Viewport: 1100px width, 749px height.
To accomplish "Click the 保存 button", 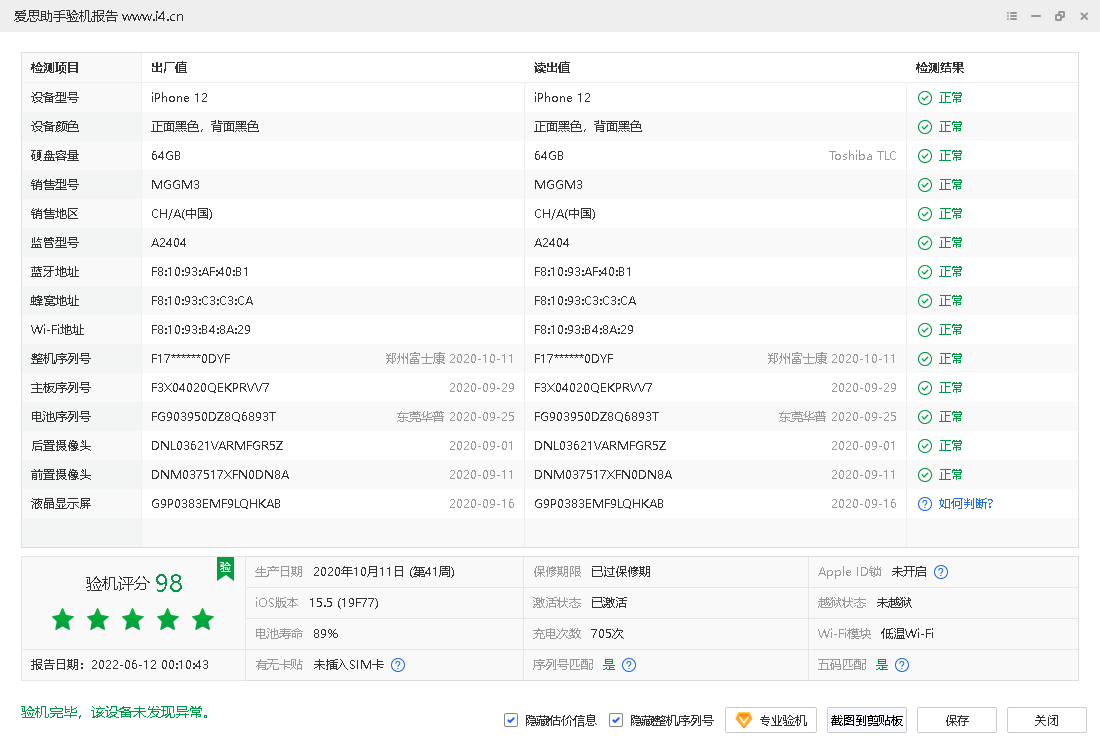I will click(957, 720).
